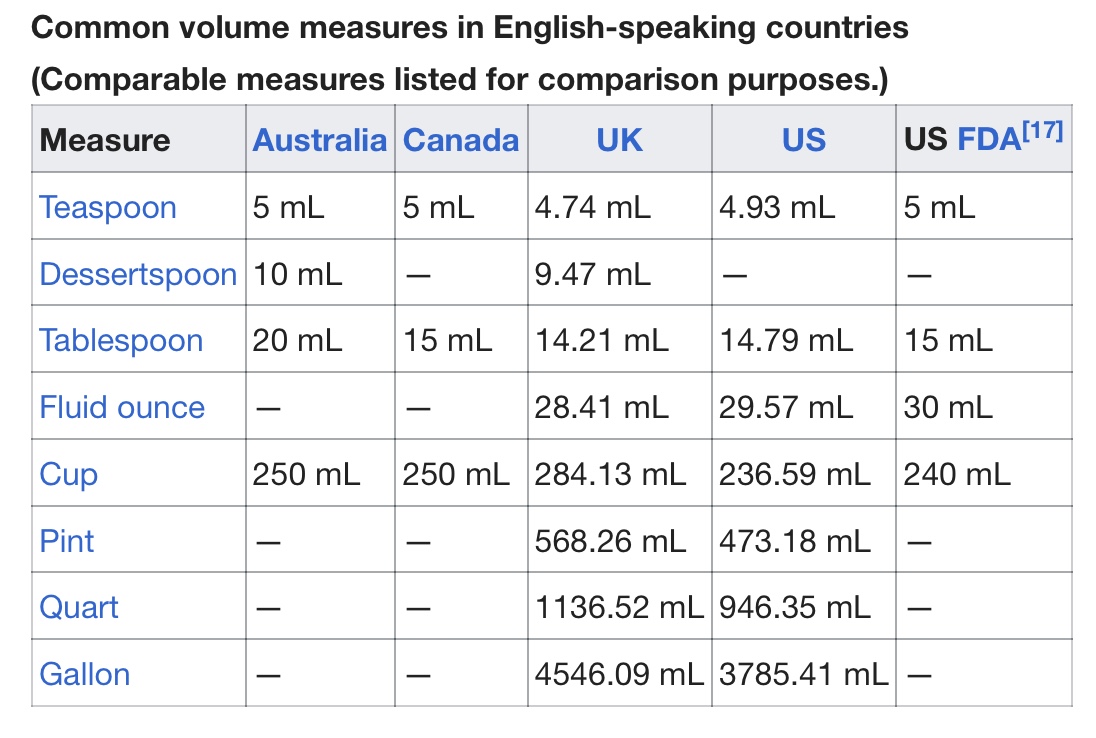Open the Teaspoon article link
The height and width of the screenshot is (738, 1096).
click(108, 207)
